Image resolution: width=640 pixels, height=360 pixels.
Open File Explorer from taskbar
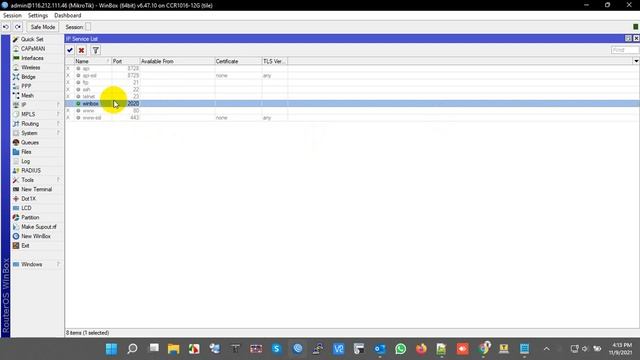point(173,349)
